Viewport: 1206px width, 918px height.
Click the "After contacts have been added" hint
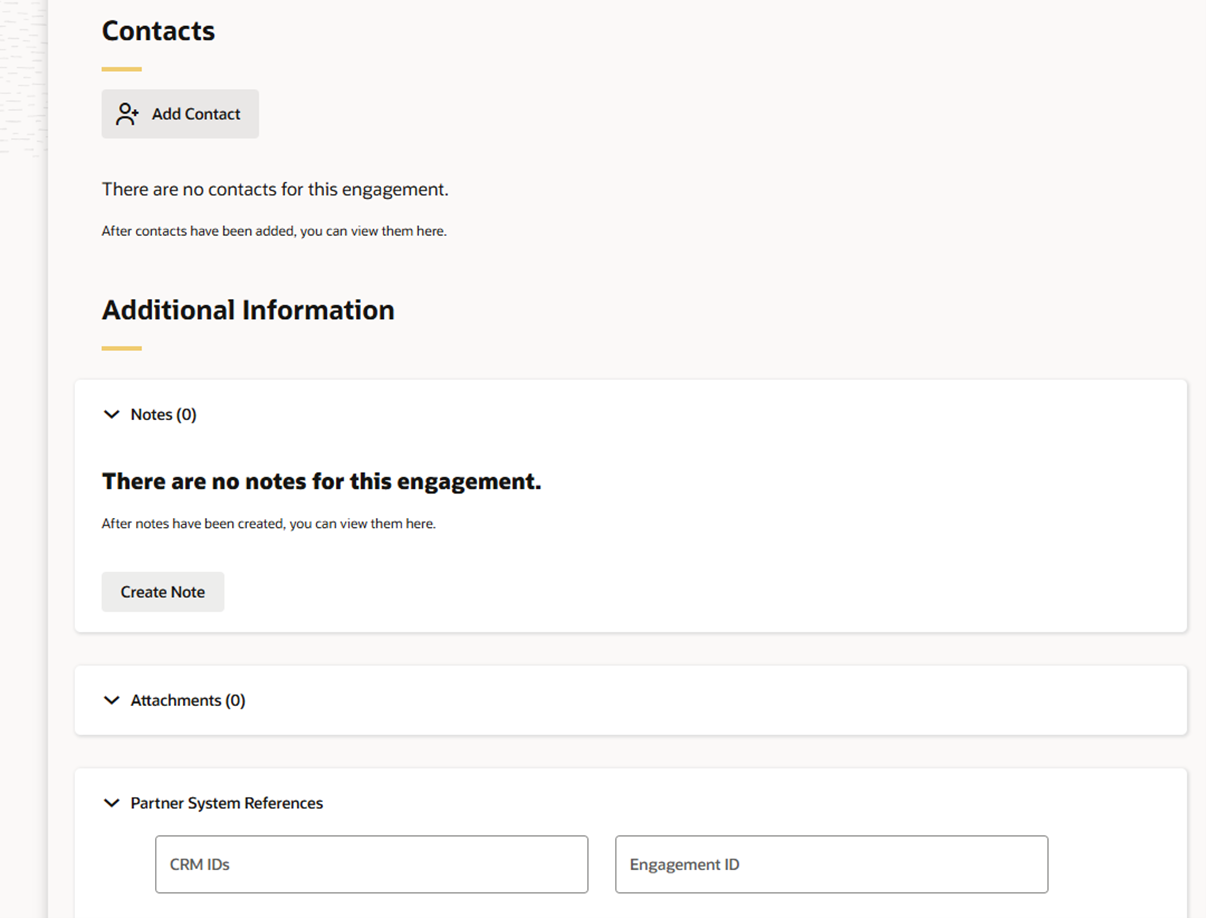[x=274, y=231]
